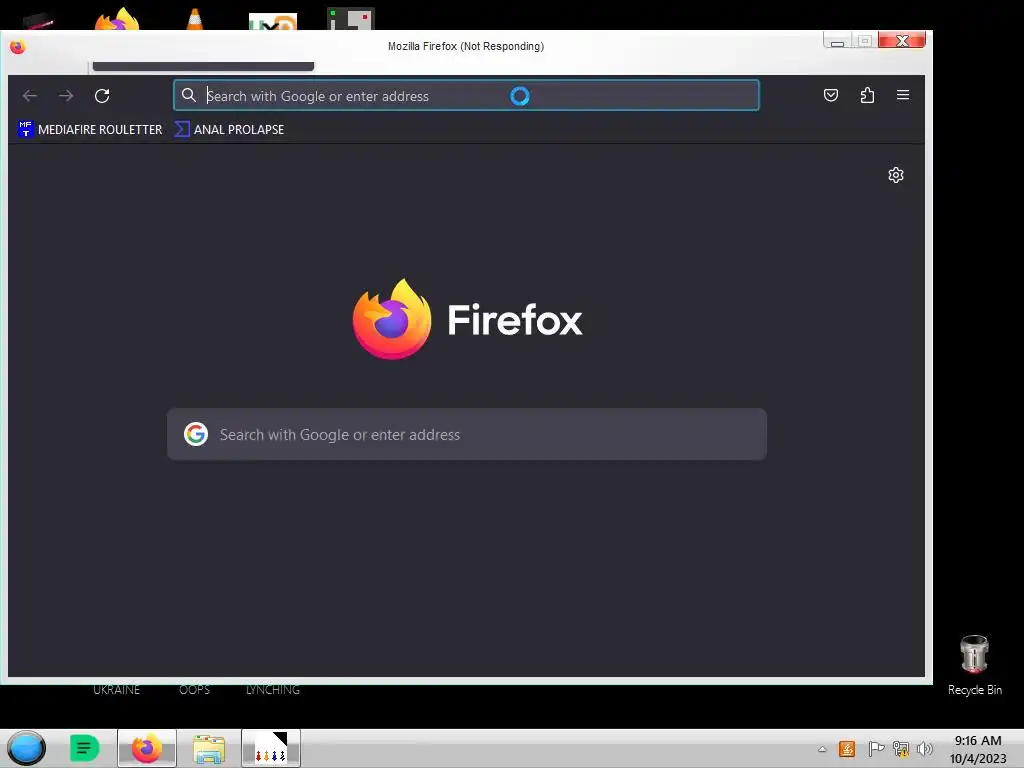The height and width of the screenshot is (768, 1024).
Task: Open the card game taskbar button
Action: pos(270,748)
